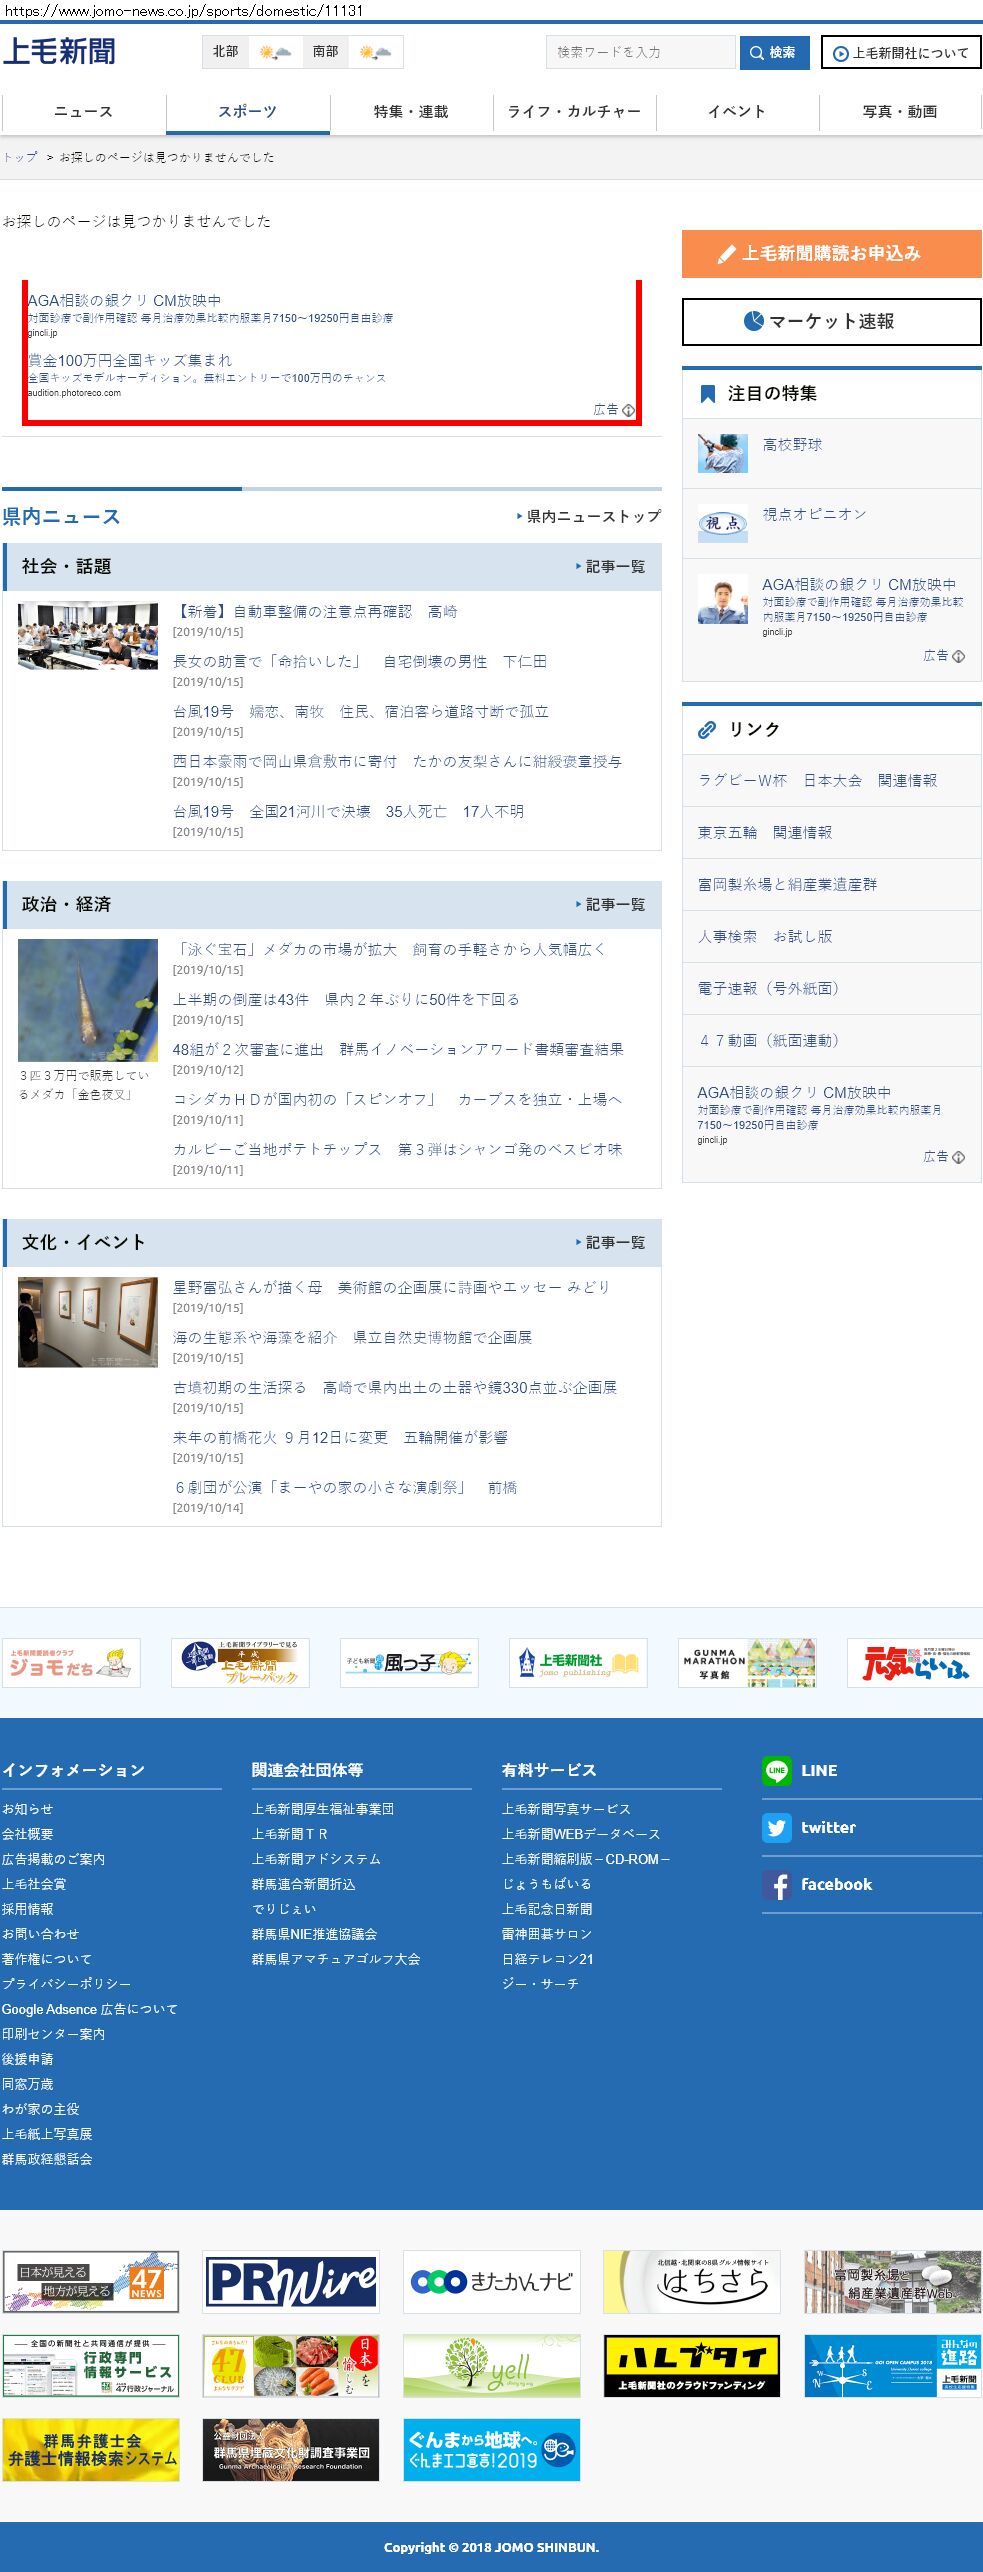
Task: Click the search keyword input field
Action: 640,53
